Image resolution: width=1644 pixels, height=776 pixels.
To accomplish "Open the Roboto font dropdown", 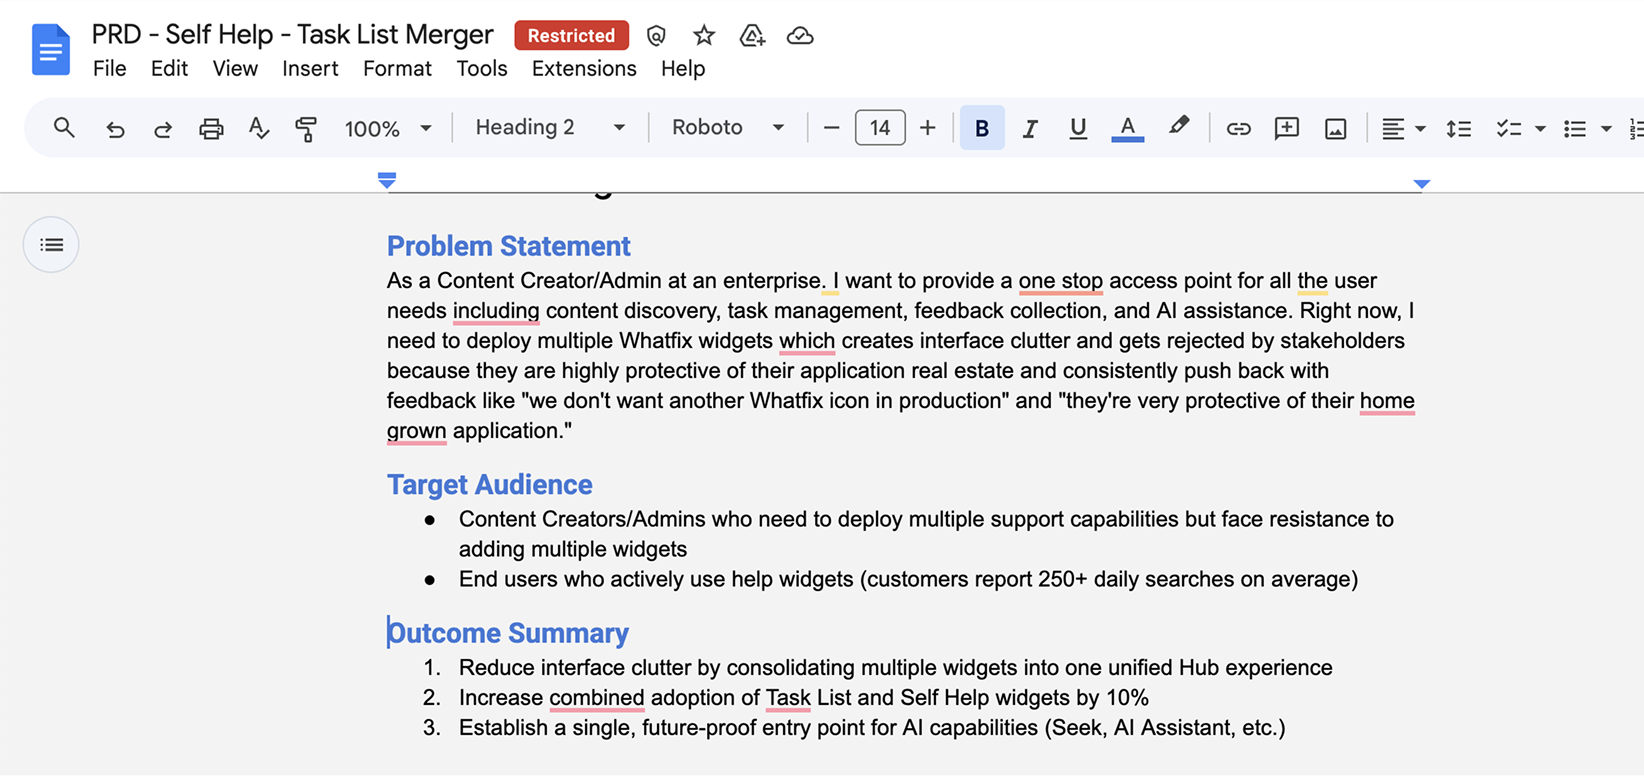I will 727,128.
